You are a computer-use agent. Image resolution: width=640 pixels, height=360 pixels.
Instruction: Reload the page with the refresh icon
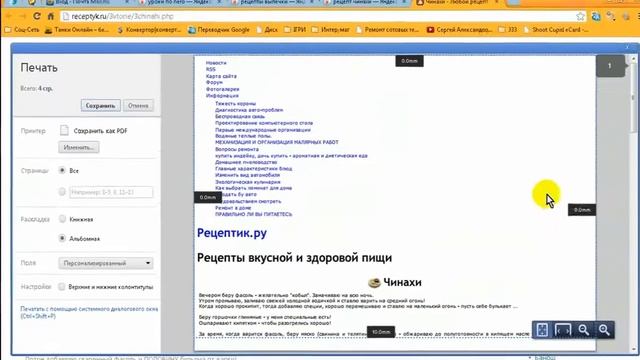tap(37, 16)
